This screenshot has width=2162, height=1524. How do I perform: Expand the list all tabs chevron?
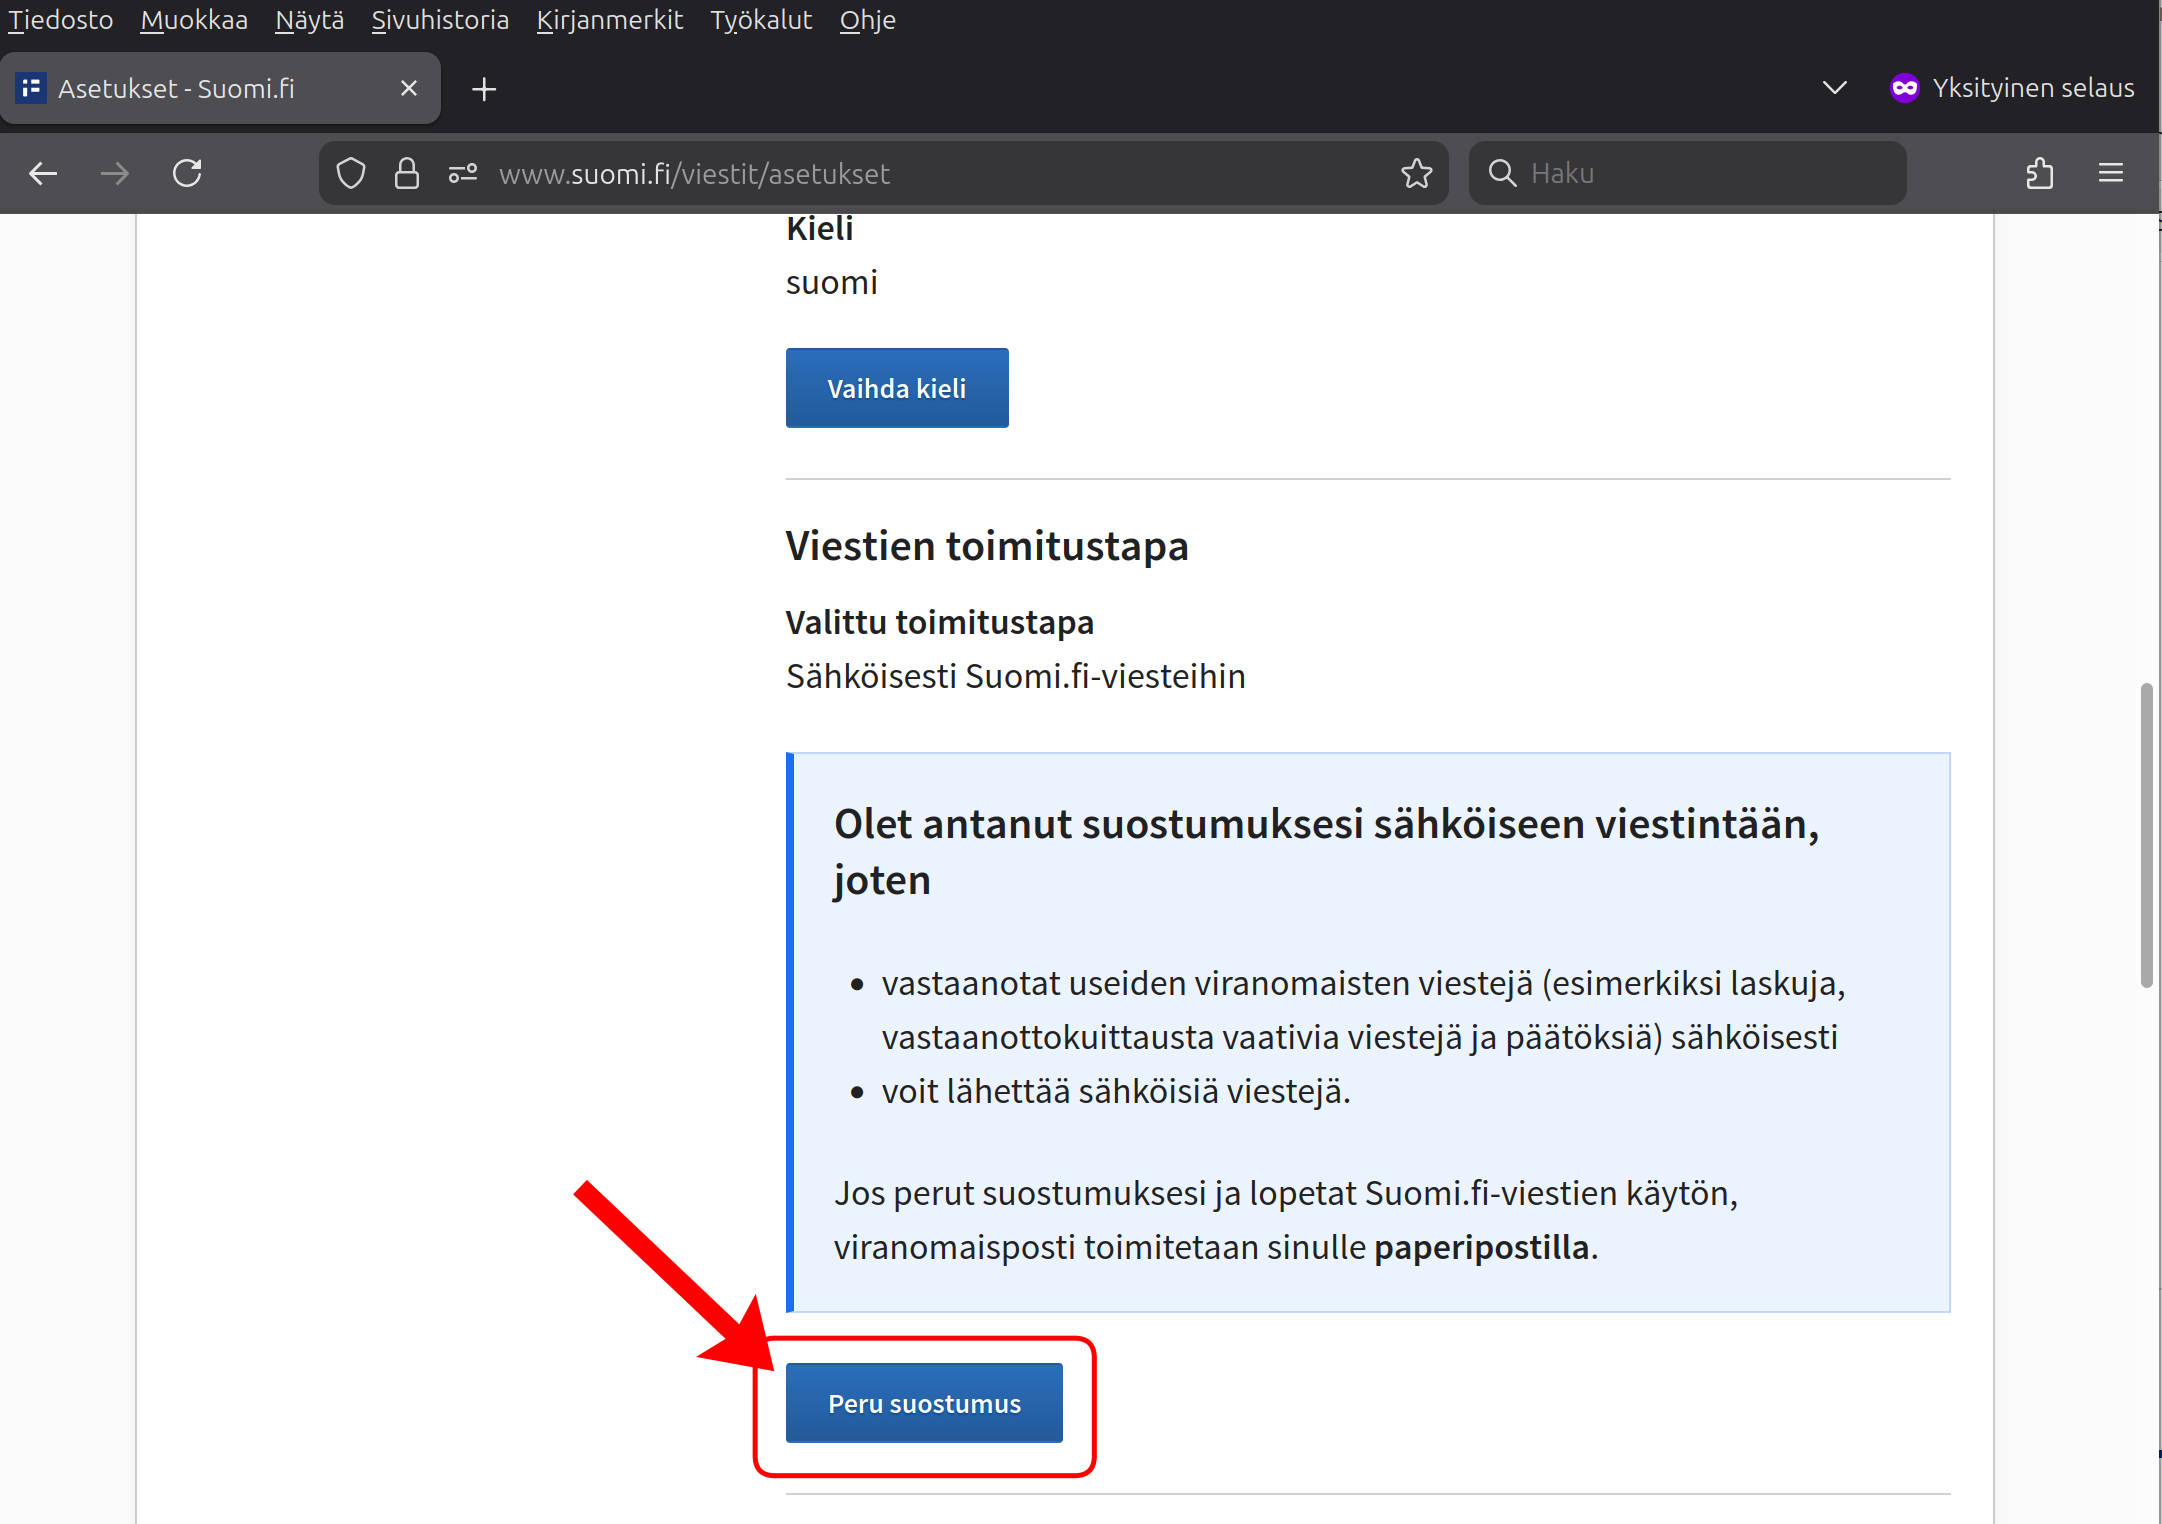[x=1834, y=88]
